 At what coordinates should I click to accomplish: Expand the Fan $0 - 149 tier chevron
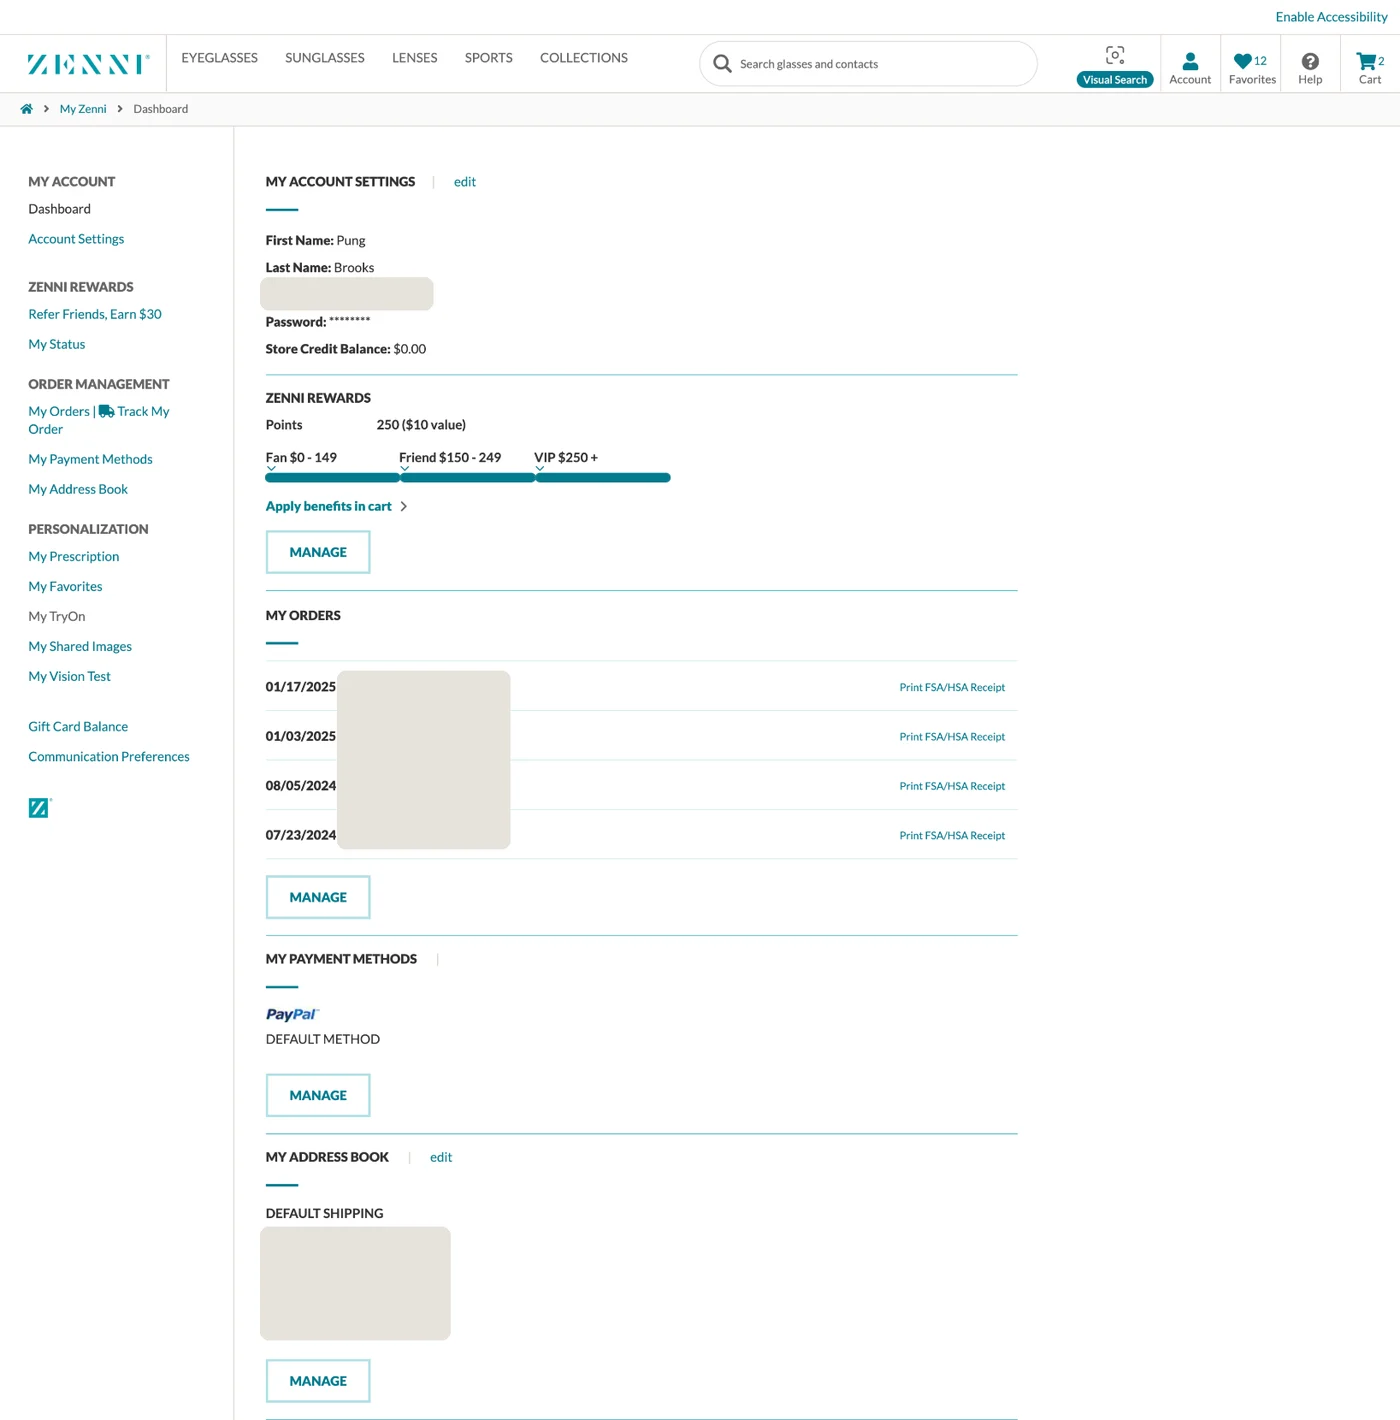click(271, 468)
